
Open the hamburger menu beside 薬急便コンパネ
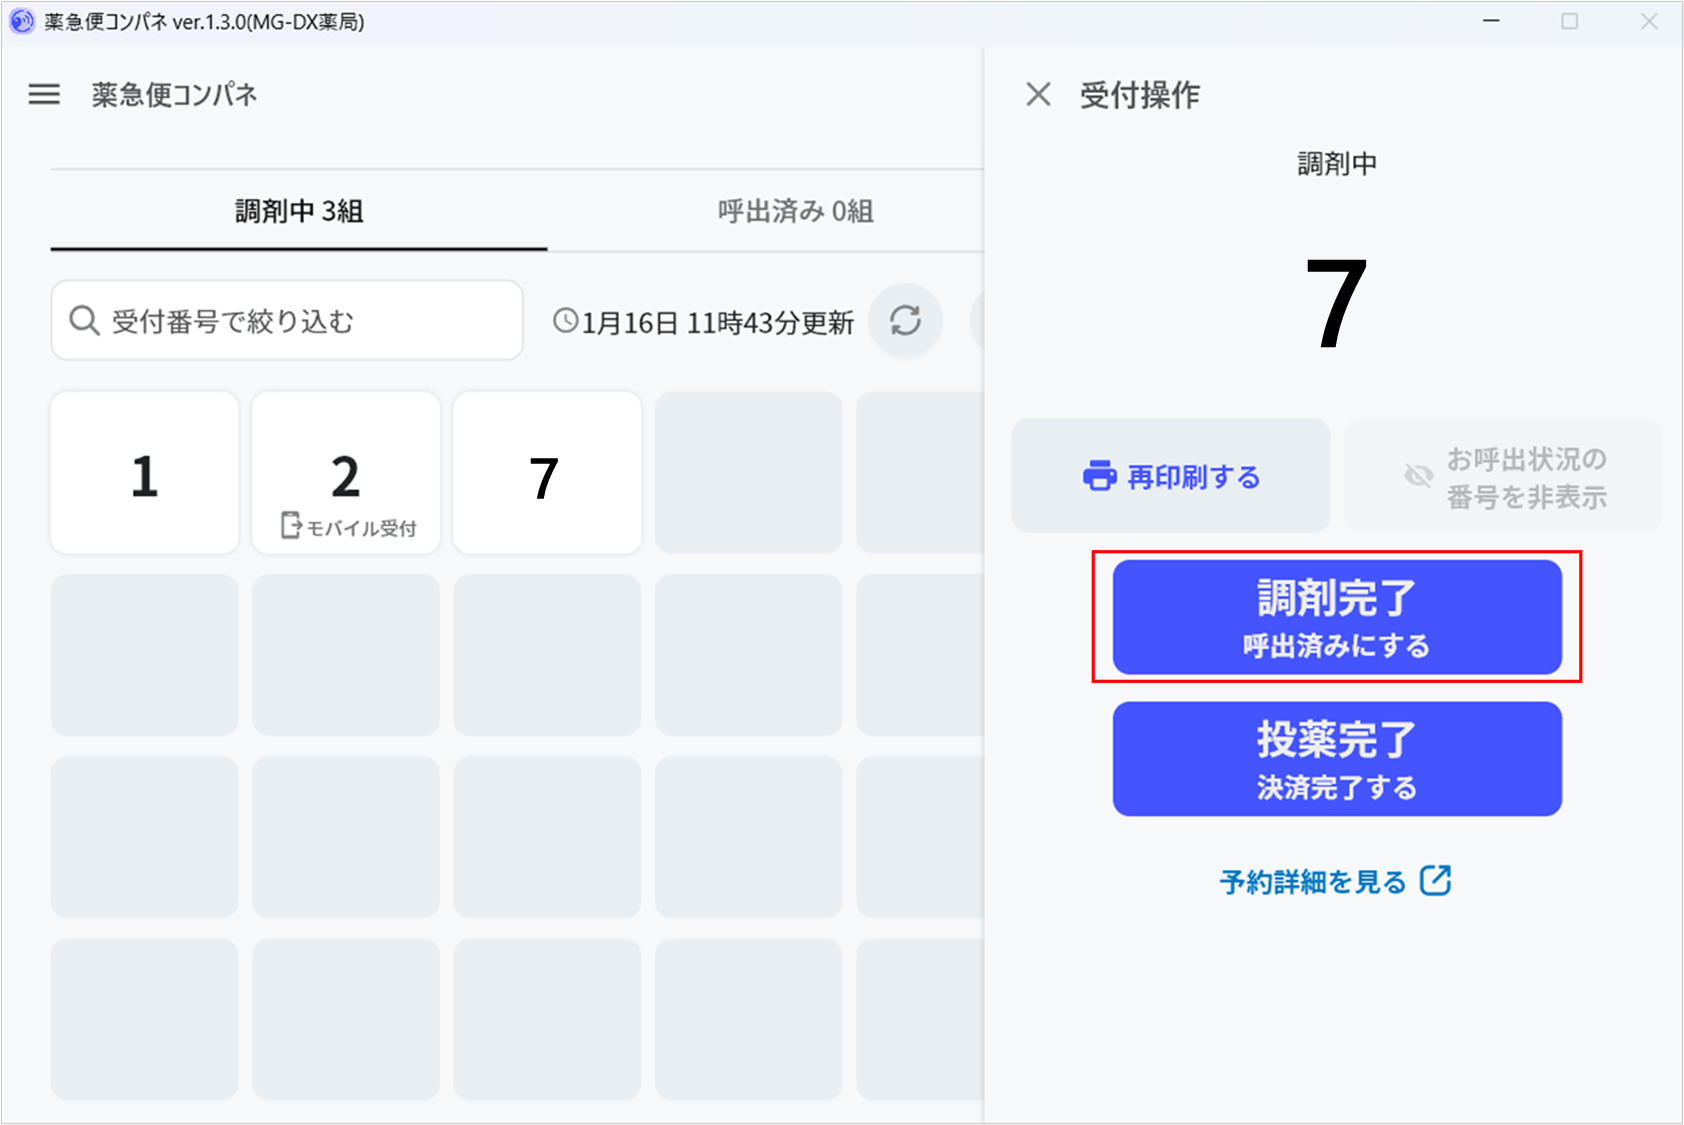click(44, 95)
